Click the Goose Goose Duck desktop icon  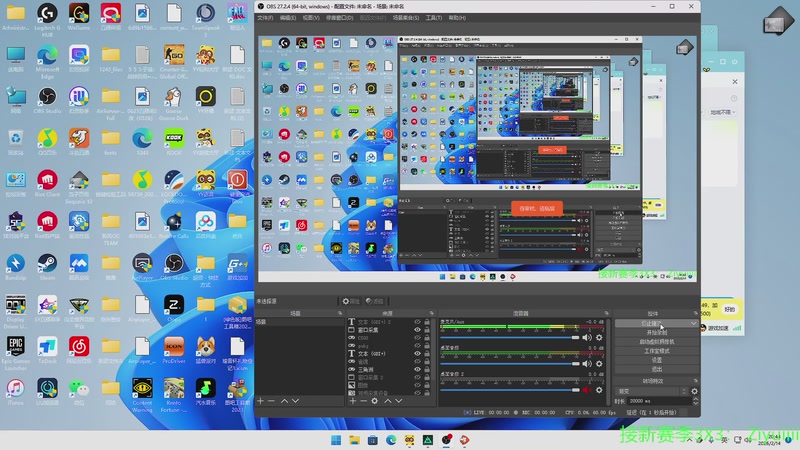[174, 104]
